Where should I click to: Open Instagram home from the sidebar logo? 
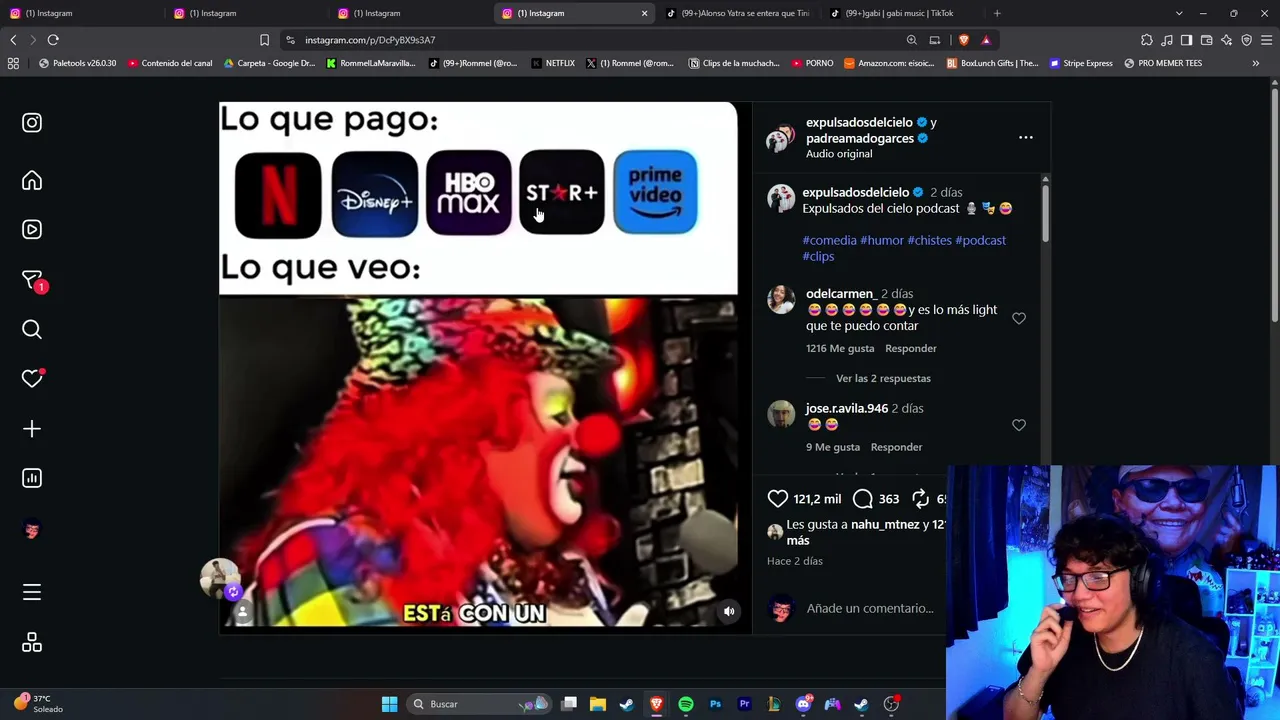pos(32,123)
